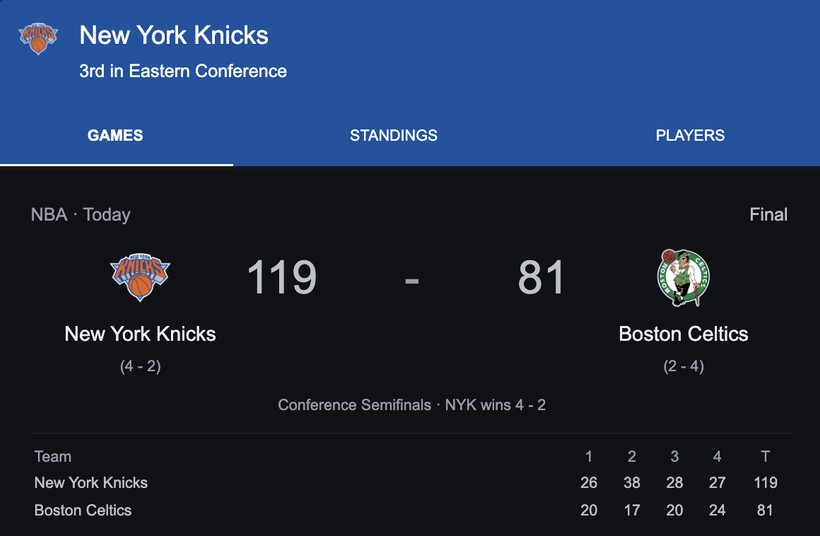820x536 pixels.
Task: Click the New York Knicks header title
Action: click(x=174, y=35)
